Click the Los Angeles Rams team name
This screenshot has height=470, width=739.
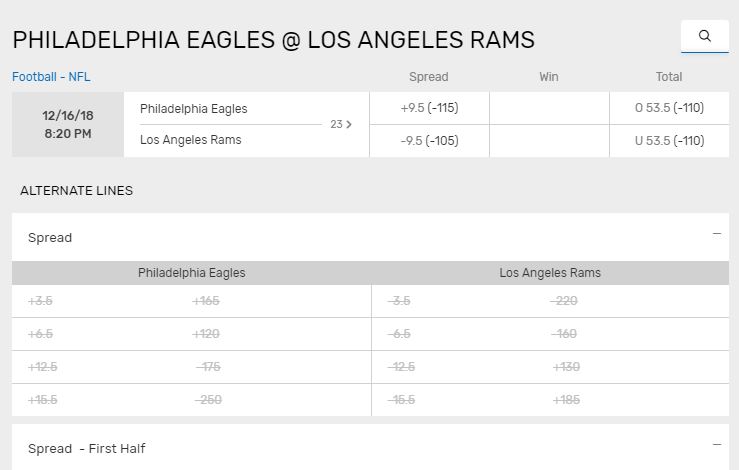(x=190, y=140)
